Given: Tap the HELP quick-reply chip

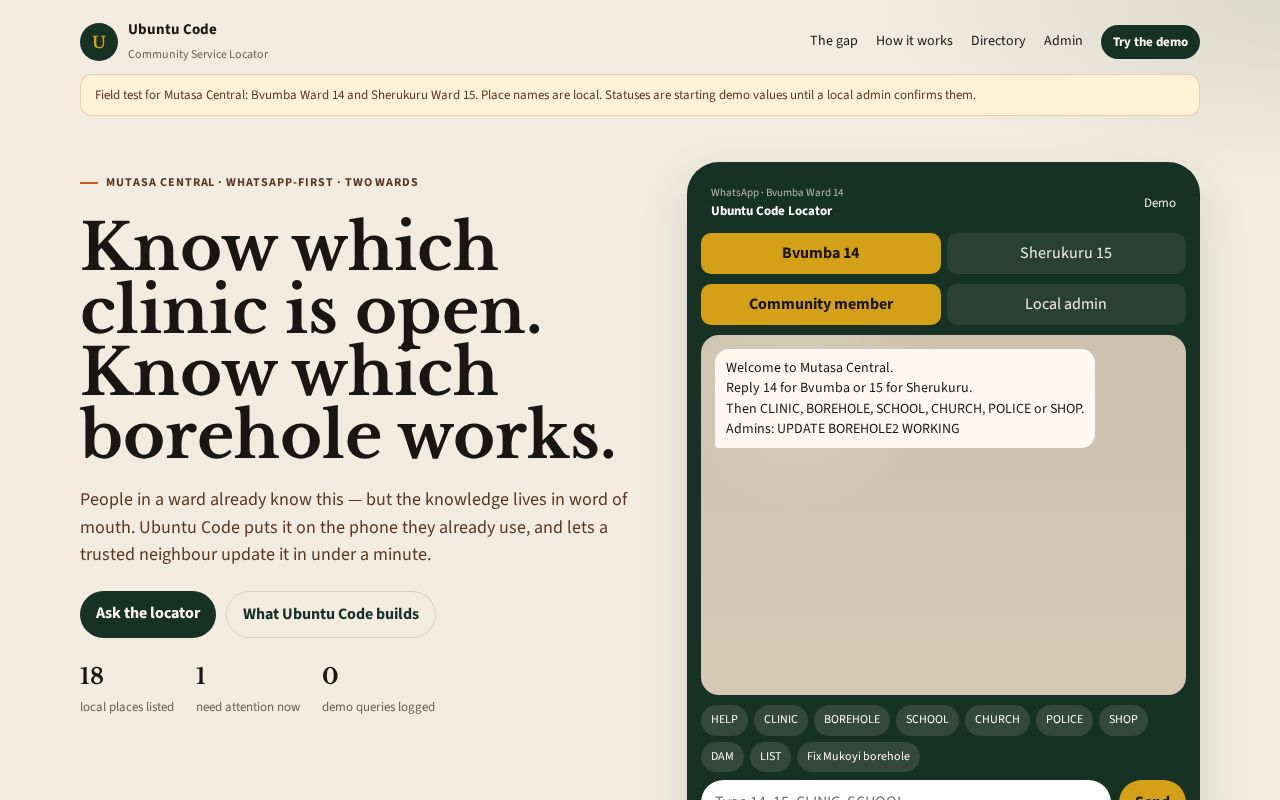Looking at the screenshot, I should [724, 720].
